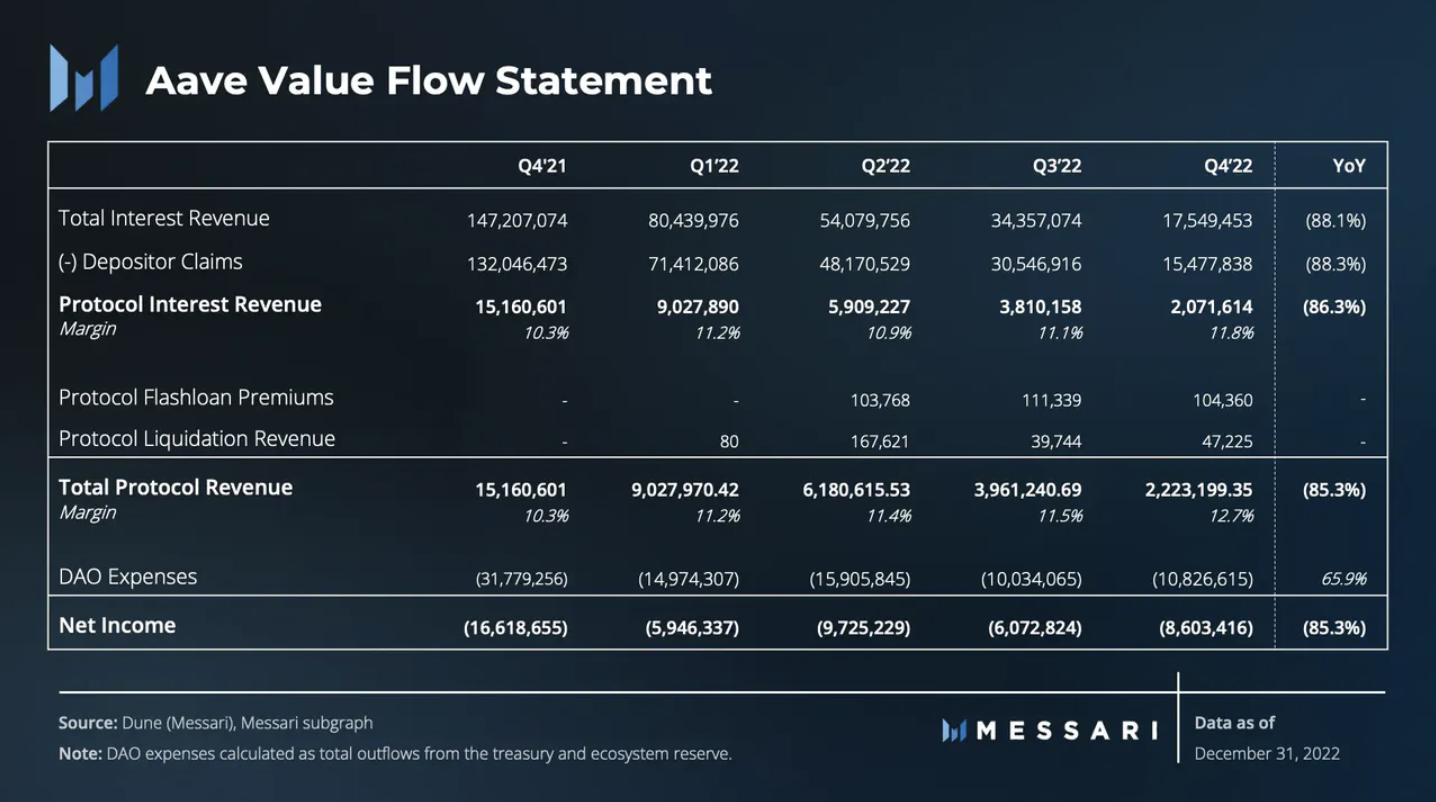Select the Protocol Interest Revenue label

(x=190, y=304)
